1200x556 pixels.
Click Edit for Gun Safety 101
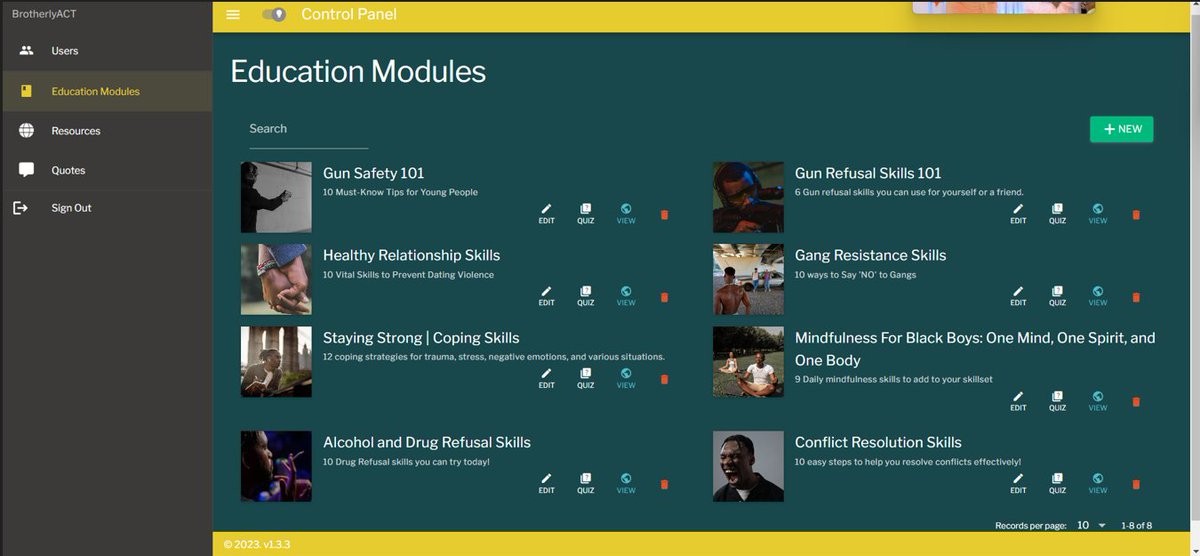[x=546, y=214]
